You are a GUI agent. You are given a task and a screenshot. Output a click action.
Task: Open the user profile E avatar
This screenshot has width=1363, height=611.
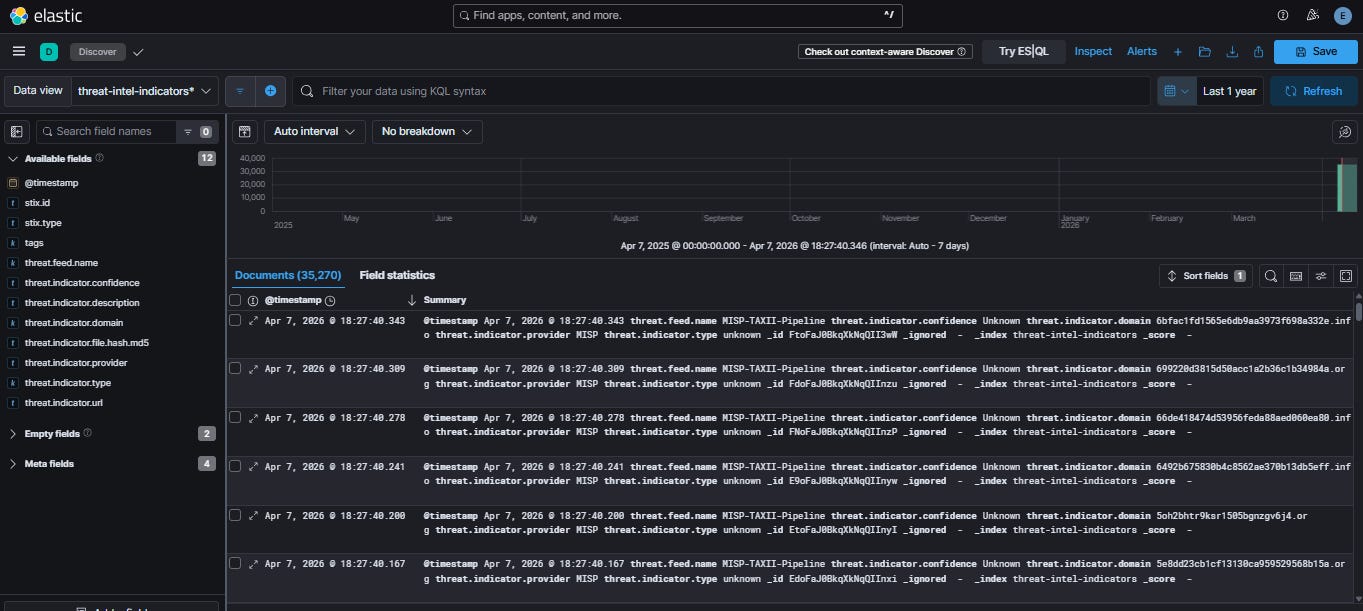(x=1342, y=15)
